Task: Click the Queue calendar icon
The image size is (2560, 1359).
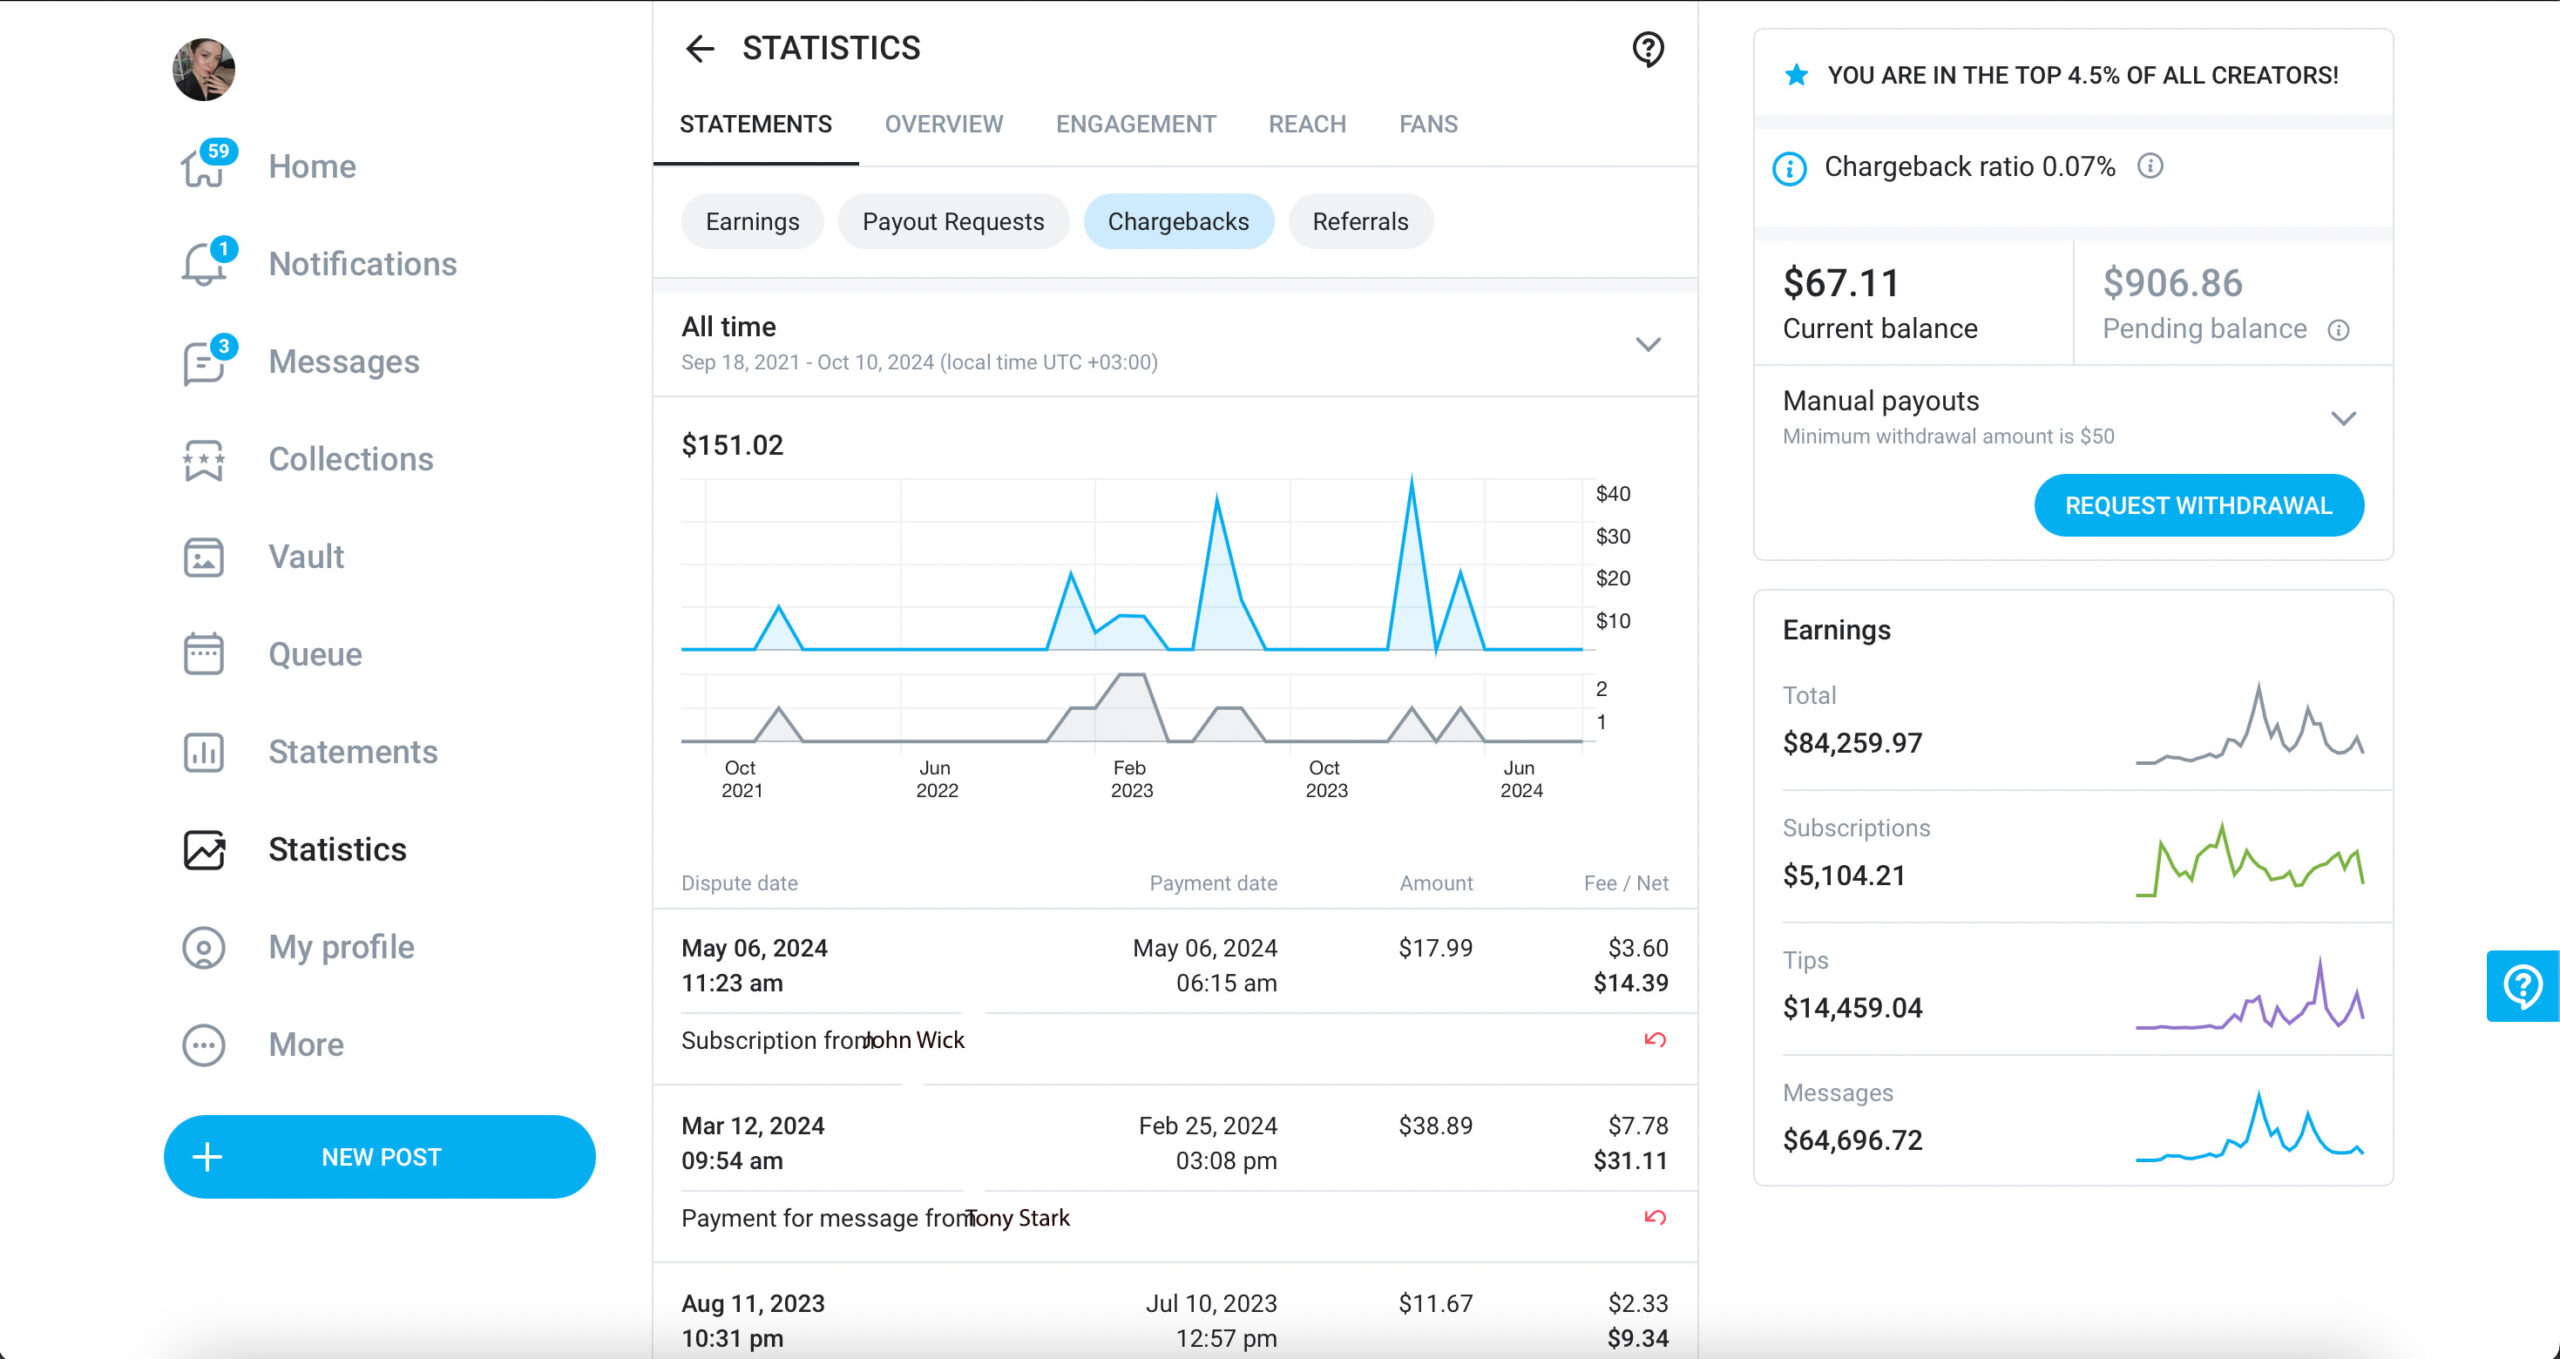Action: (204, 654)
